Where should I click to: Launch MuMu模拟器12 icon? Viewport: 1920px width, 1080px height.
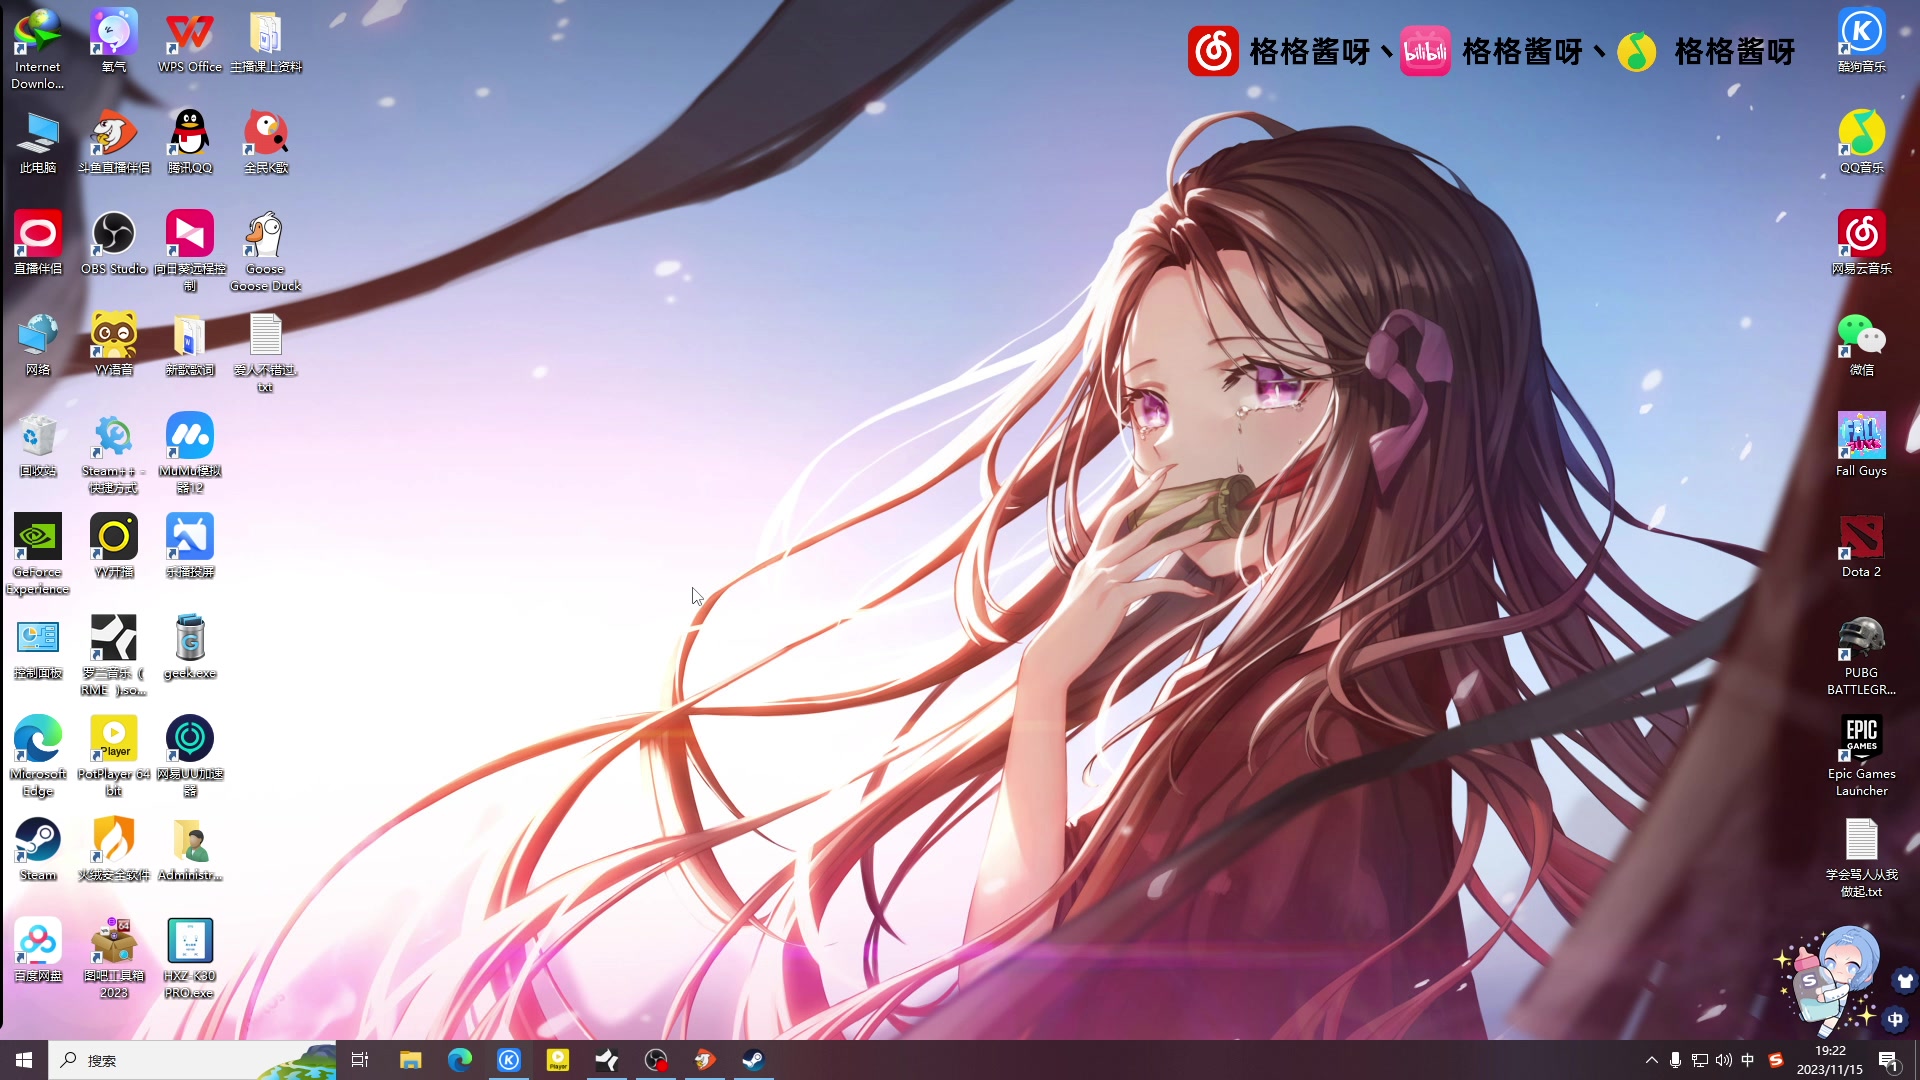(190, 452)
